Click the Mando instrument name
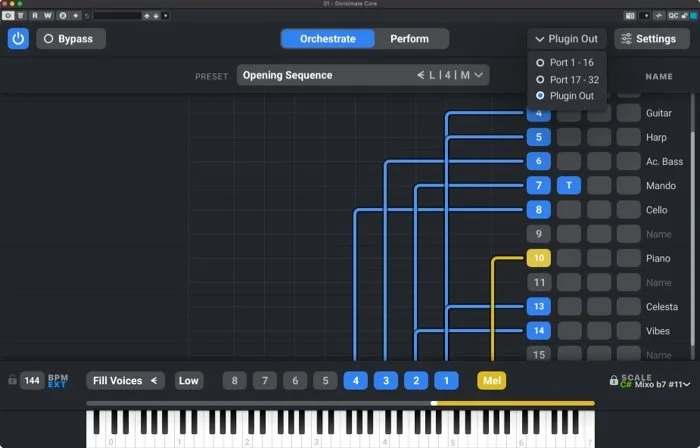Image resolution: width=700 pixels, height=448 pixels. tap(661, 186)
